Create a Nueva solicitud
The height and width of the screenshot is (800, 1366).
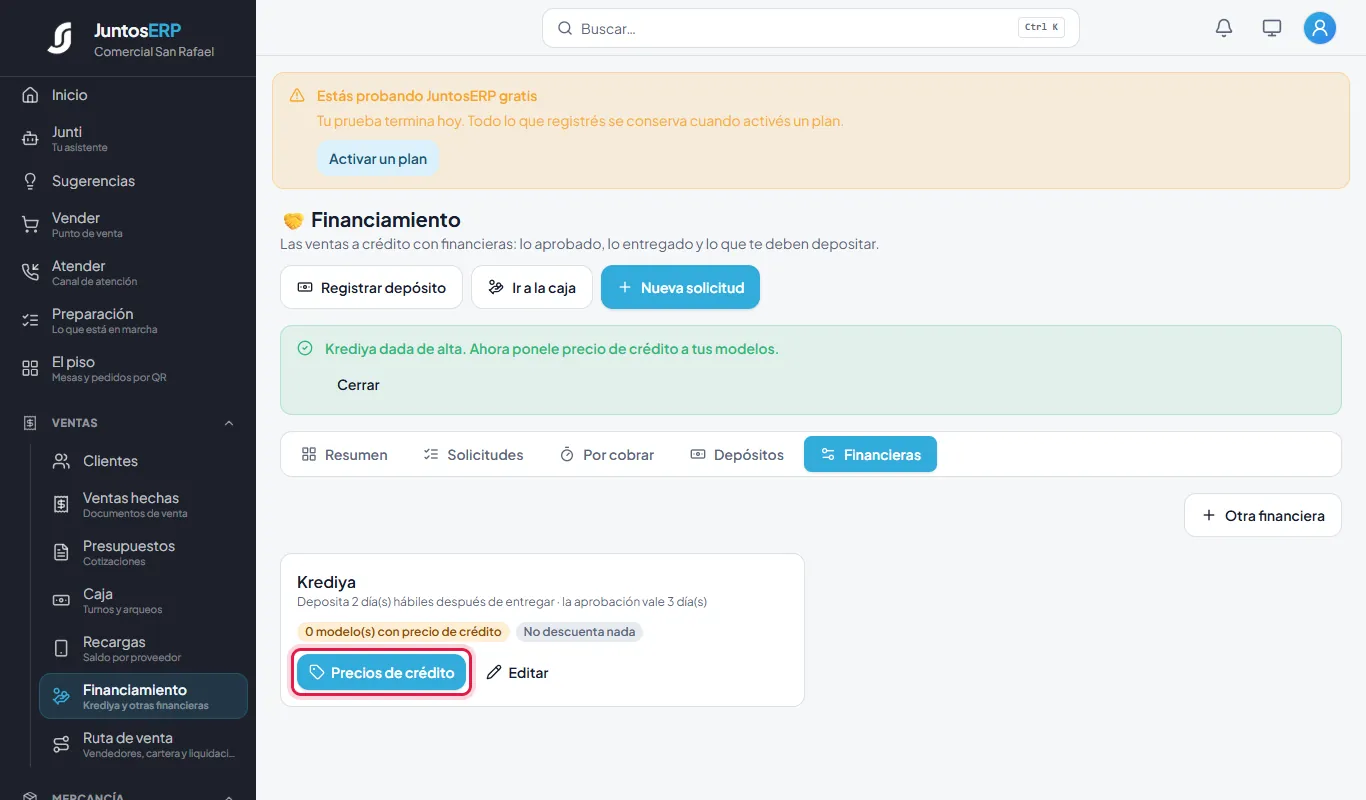(680, 287)
